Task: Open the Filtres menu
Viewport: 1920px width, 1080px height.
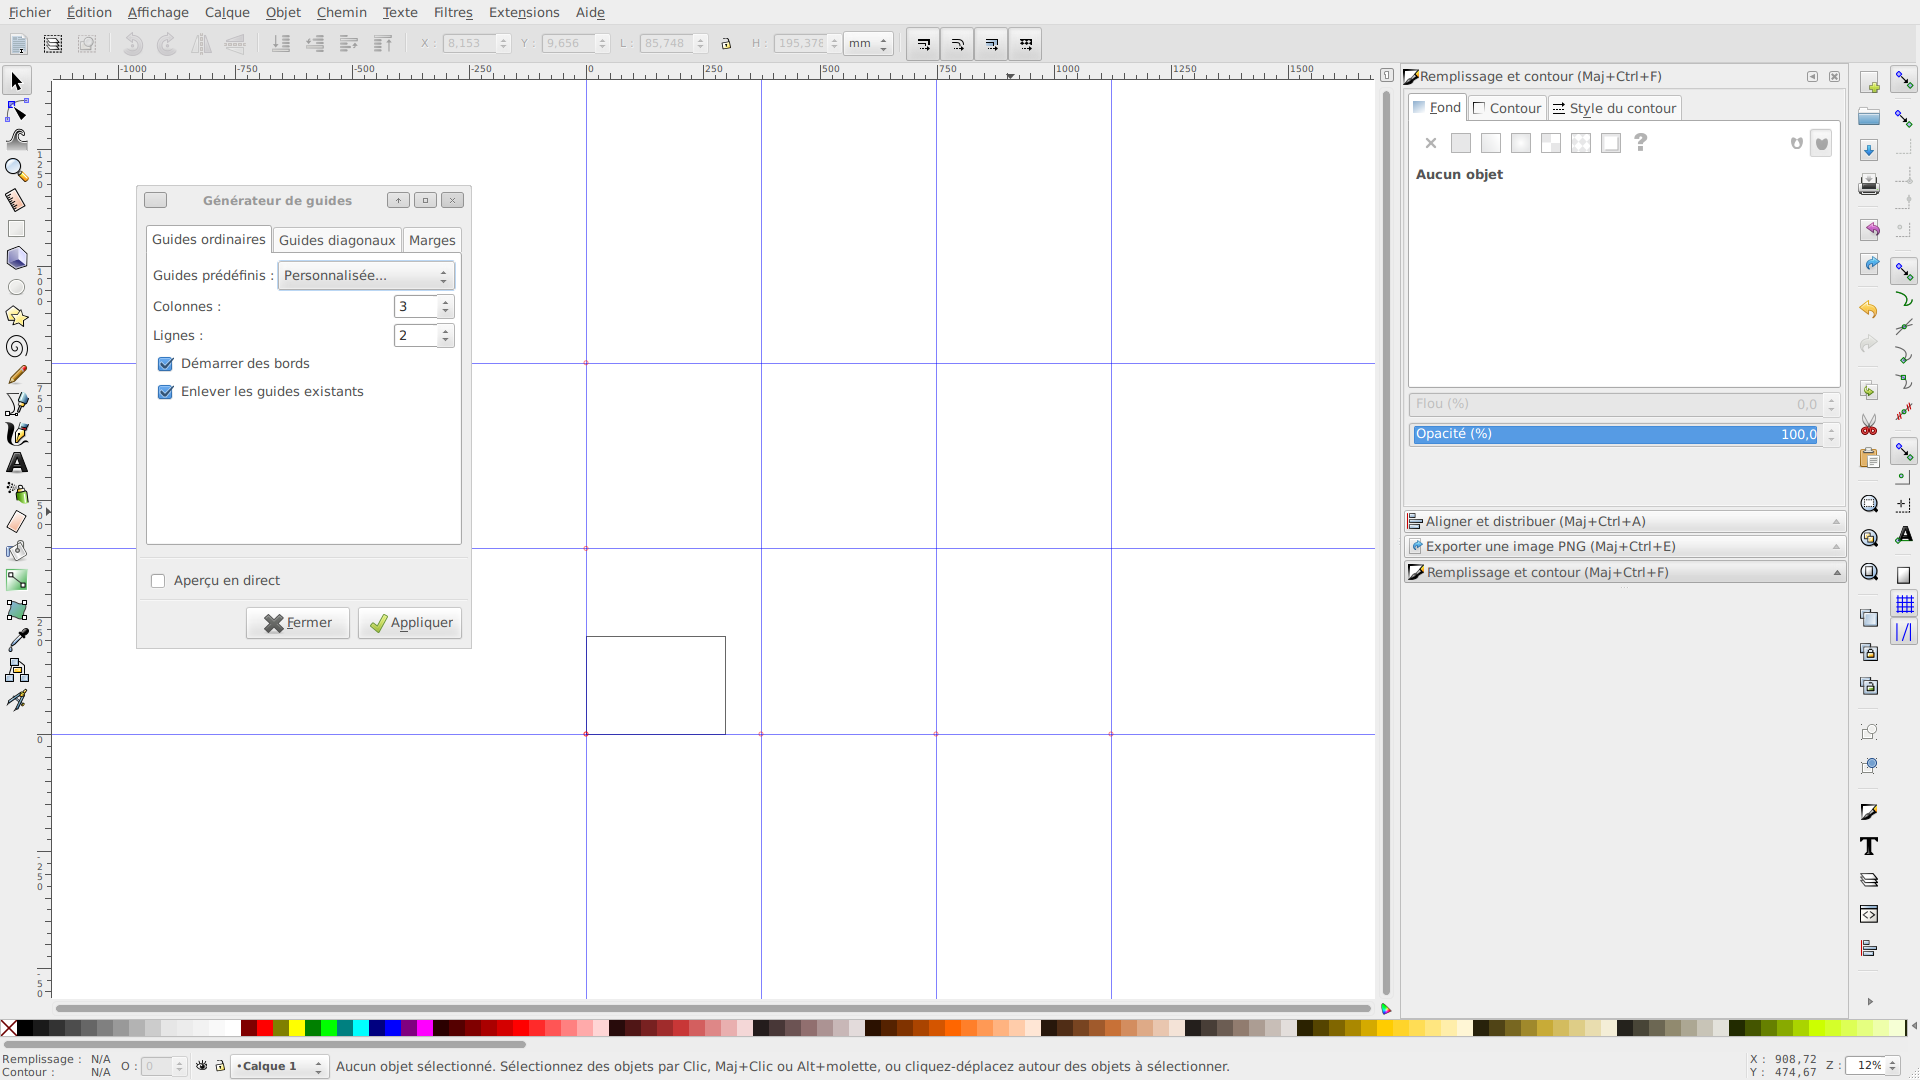Action: [453, 12]
